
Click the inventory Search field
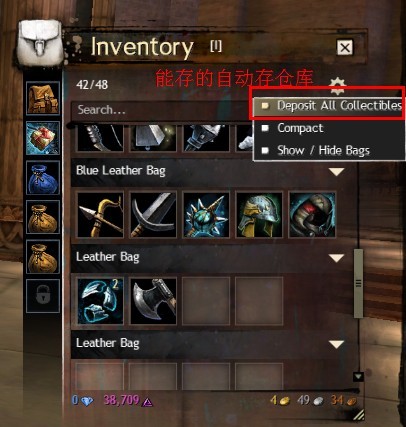coord(162,110)
